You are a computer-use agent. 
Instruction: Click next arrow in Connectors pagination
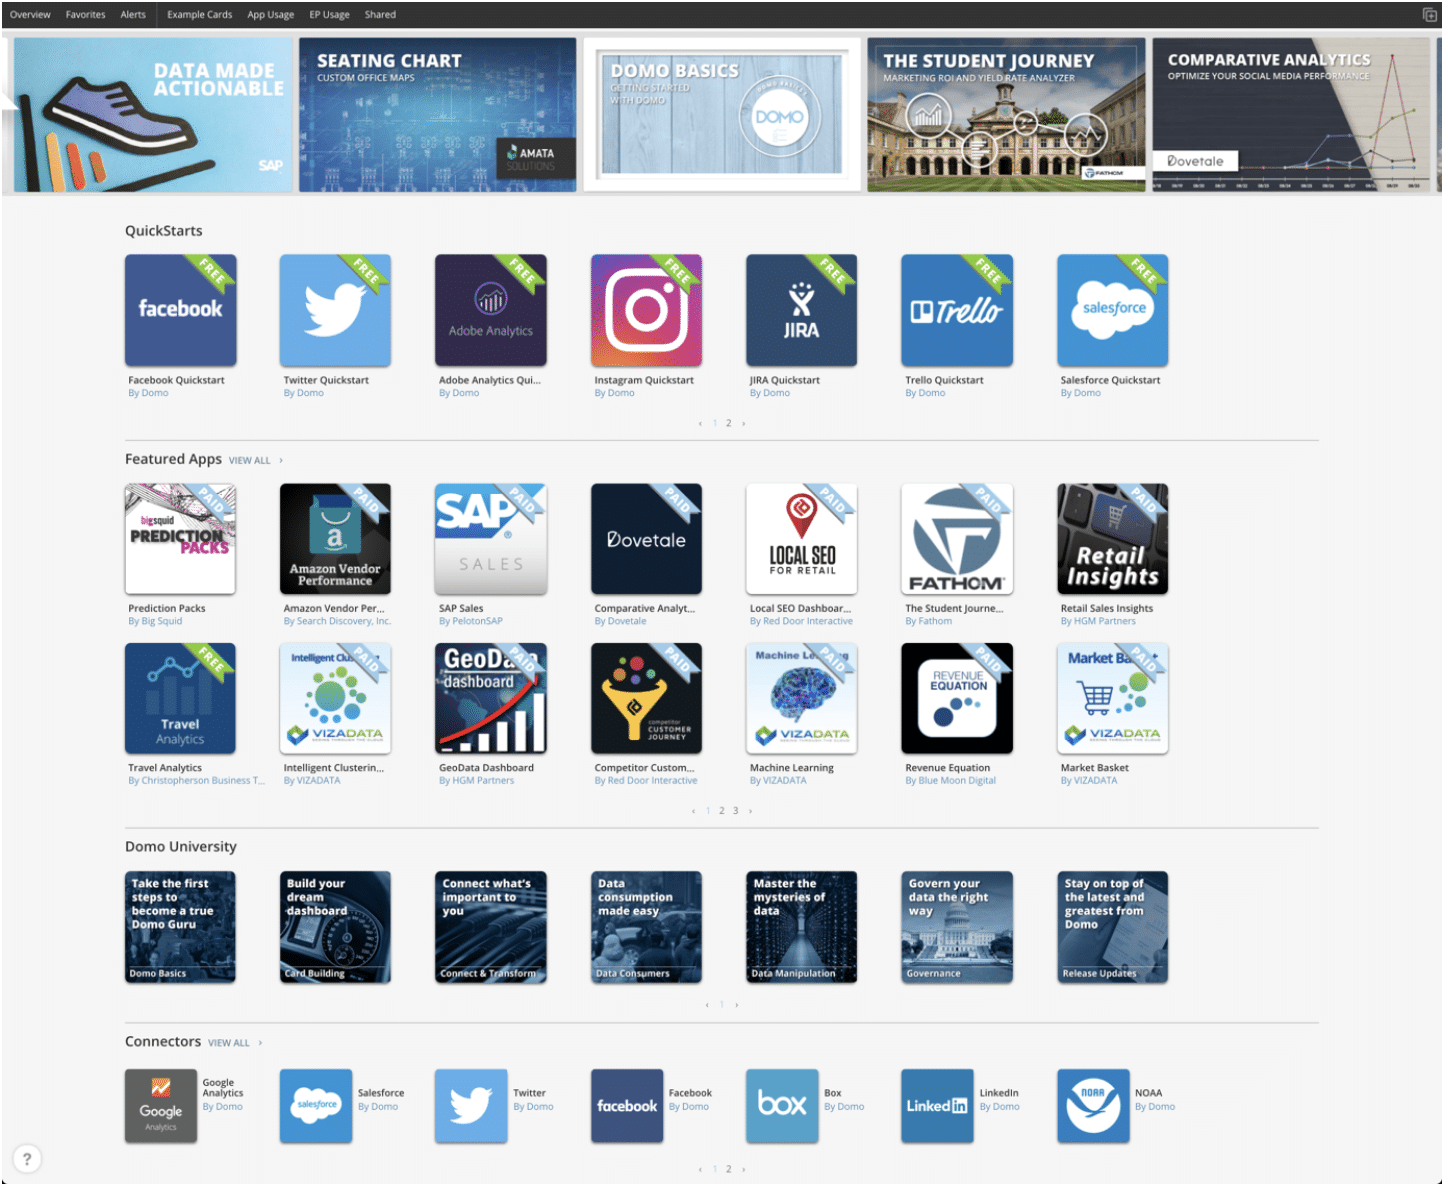744,1169
